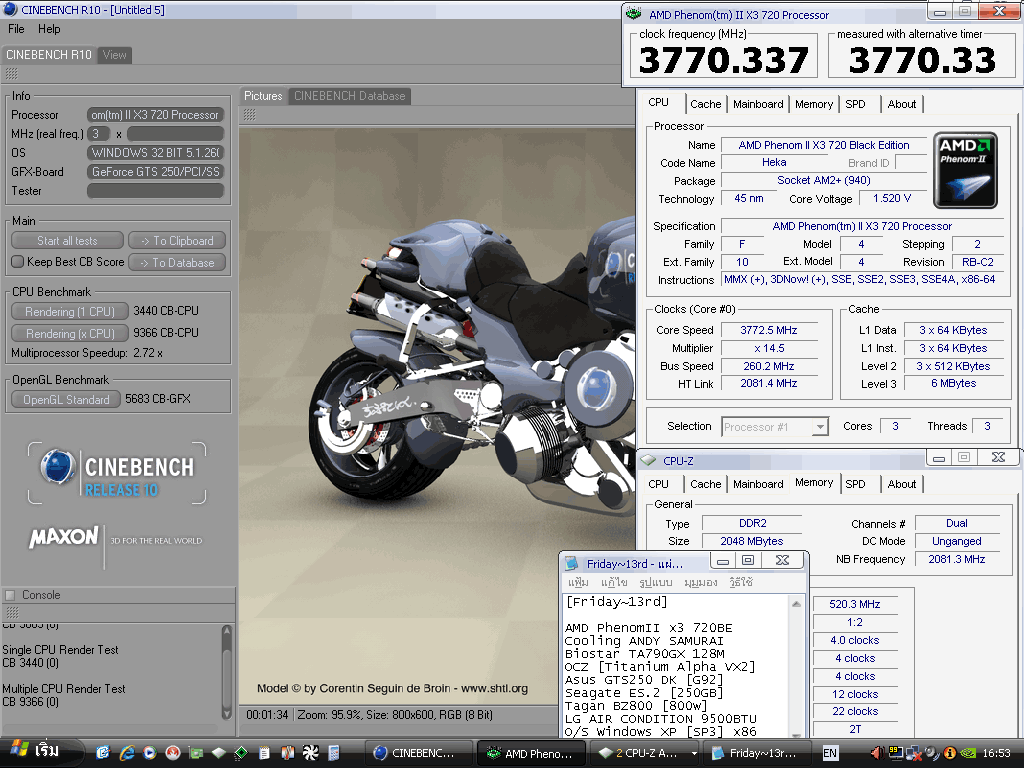The height and width of the screenshot is (768, 1024).
Task: Launch Windows Media Player quick launch icon
Action: pyautogui.click(x=150, y=752)
